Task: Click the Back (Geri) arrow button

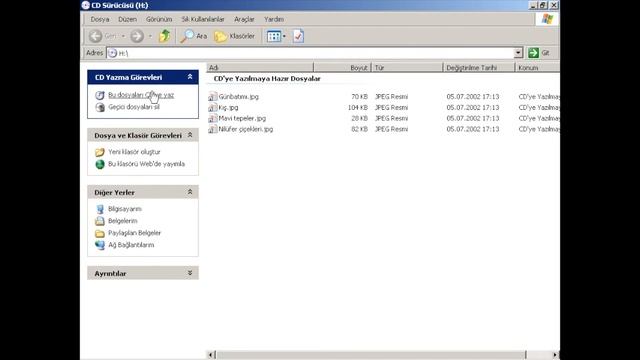Action: coord(96,36)
